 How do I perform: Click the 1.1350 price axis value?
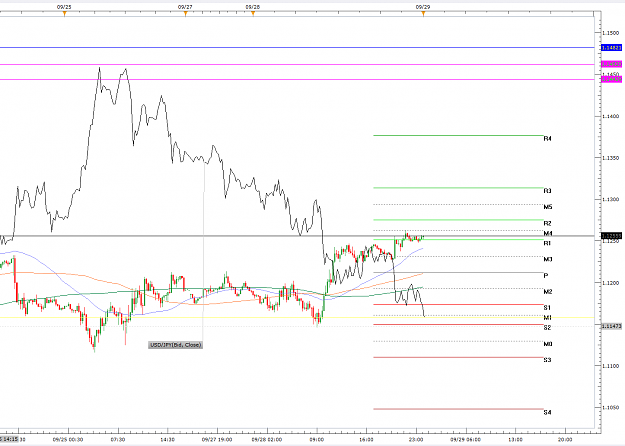pos(611,158)
